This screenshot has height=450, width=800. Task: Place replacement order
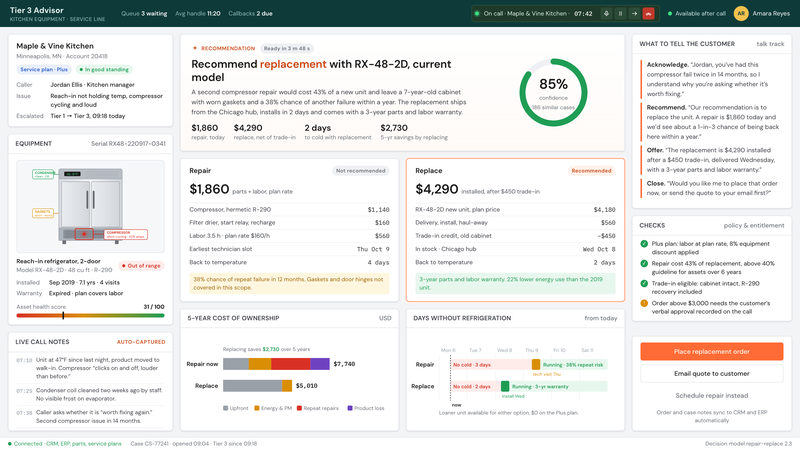coord(711,352)
